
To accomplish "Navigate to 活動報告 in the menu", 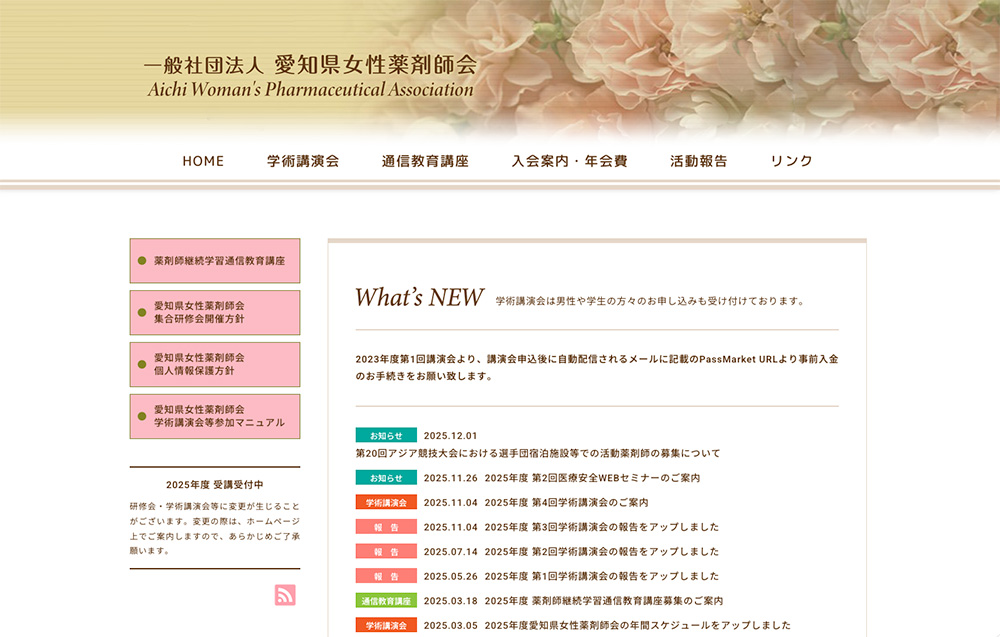I will [x=699, y=161].
